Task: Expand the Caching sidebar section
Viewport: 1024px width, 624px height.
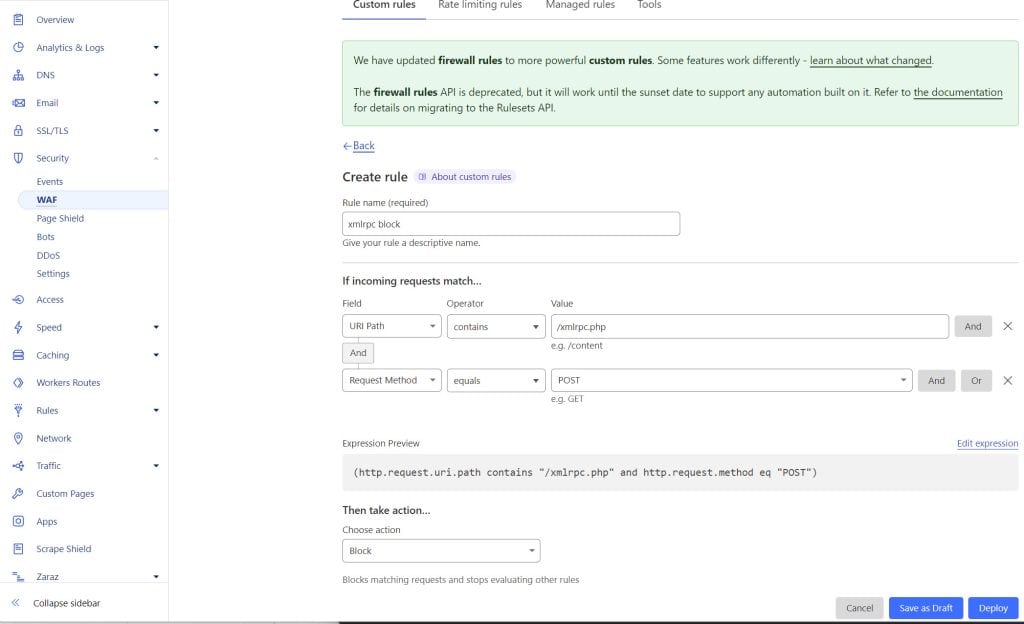Action: (x=156, y=355)
